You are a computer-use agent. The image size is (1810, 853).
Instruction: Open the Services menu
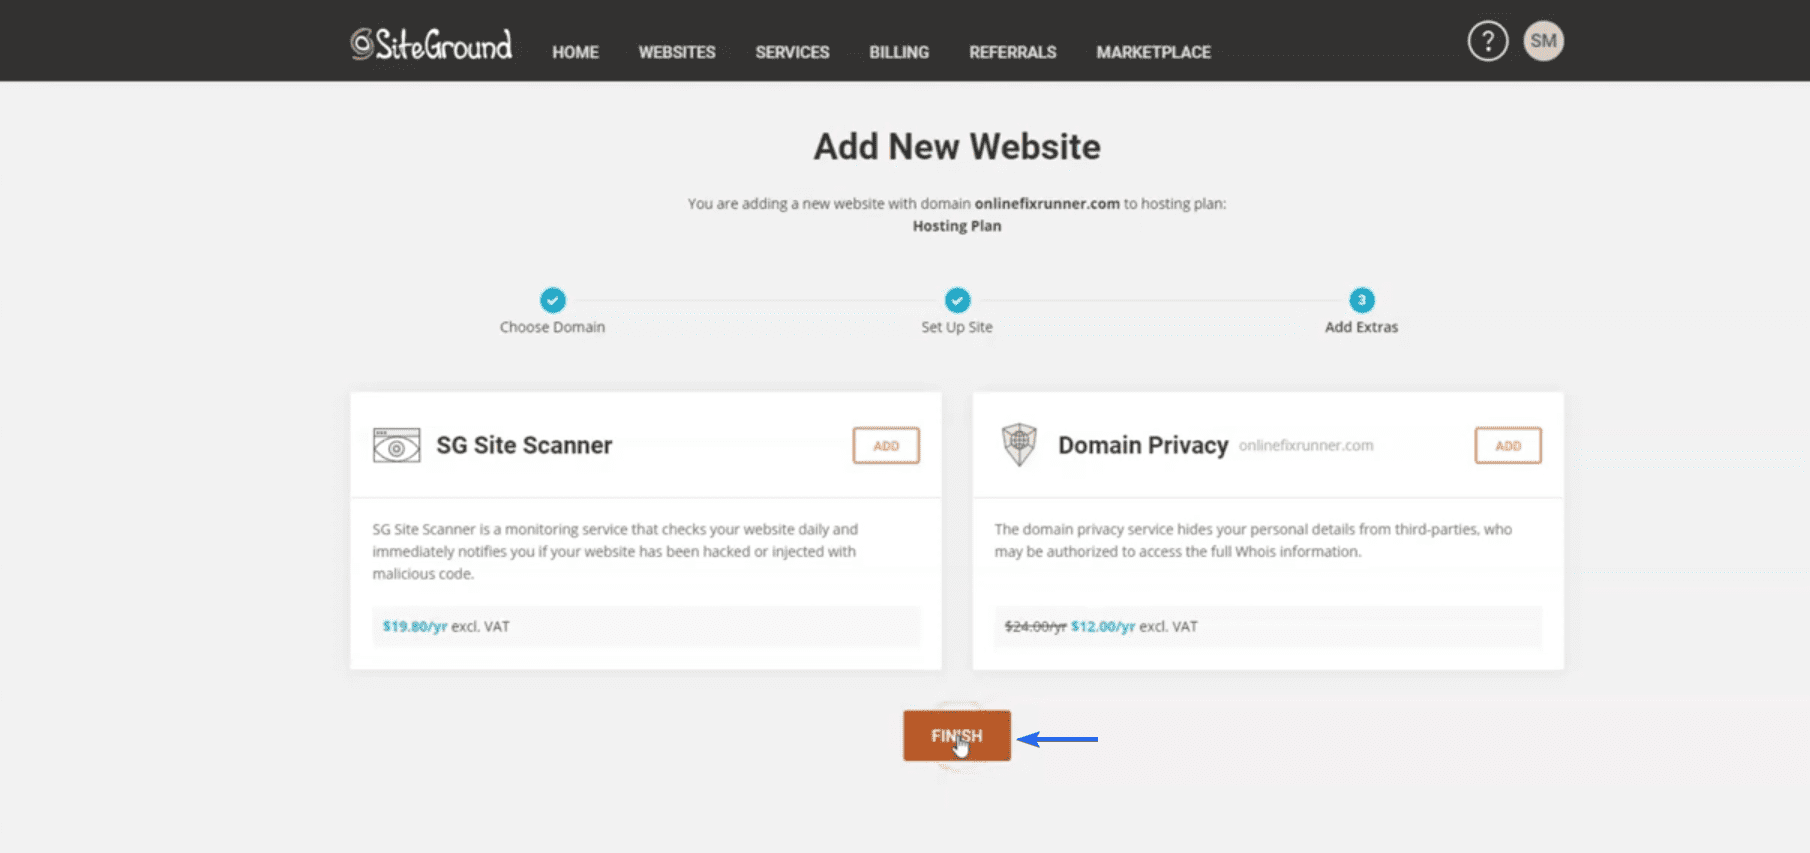[792, 52]
